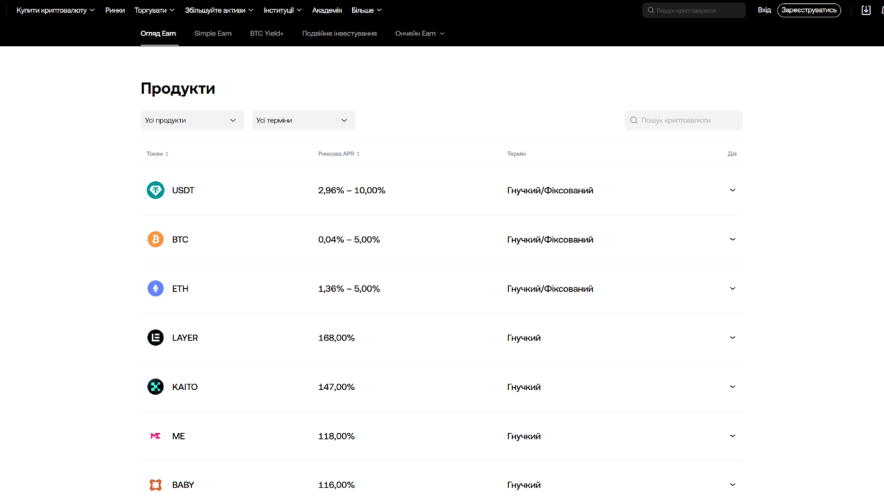Screen dimensions: 884x498
Task: Click the LAYER token icon
Action: tap(155, 338)
